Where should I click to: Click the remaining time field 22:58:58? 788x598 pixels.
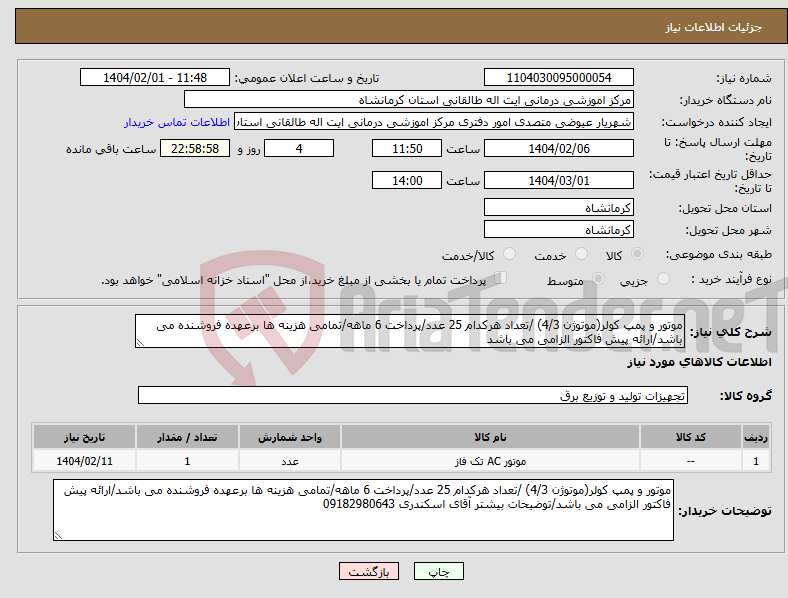[195, 148]
